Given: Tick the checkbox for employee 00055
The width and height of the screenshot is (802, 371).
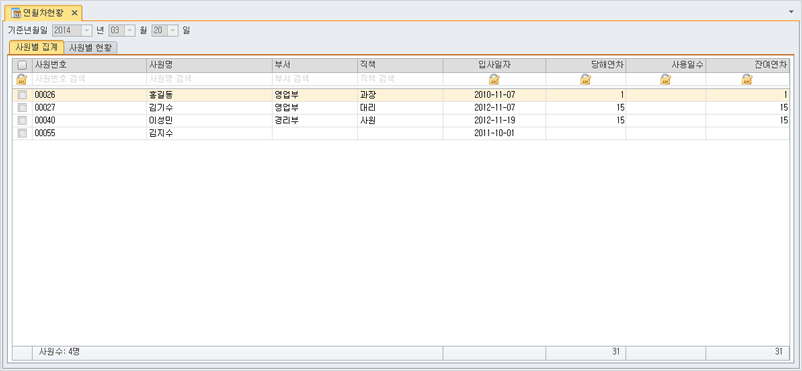Looking at the screenshot, I should 22,133.
